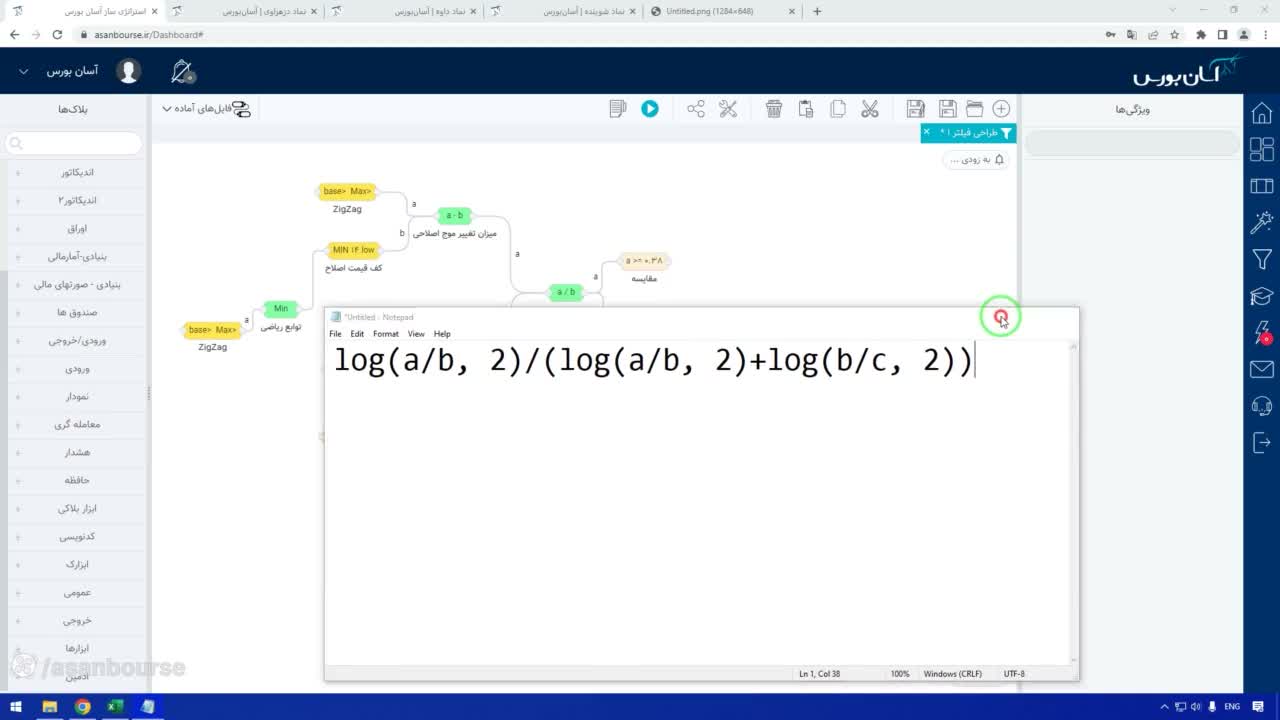This screenshot has width=1280, height=720.
Task: Select the green Min math function node
Action: (281, 308)
